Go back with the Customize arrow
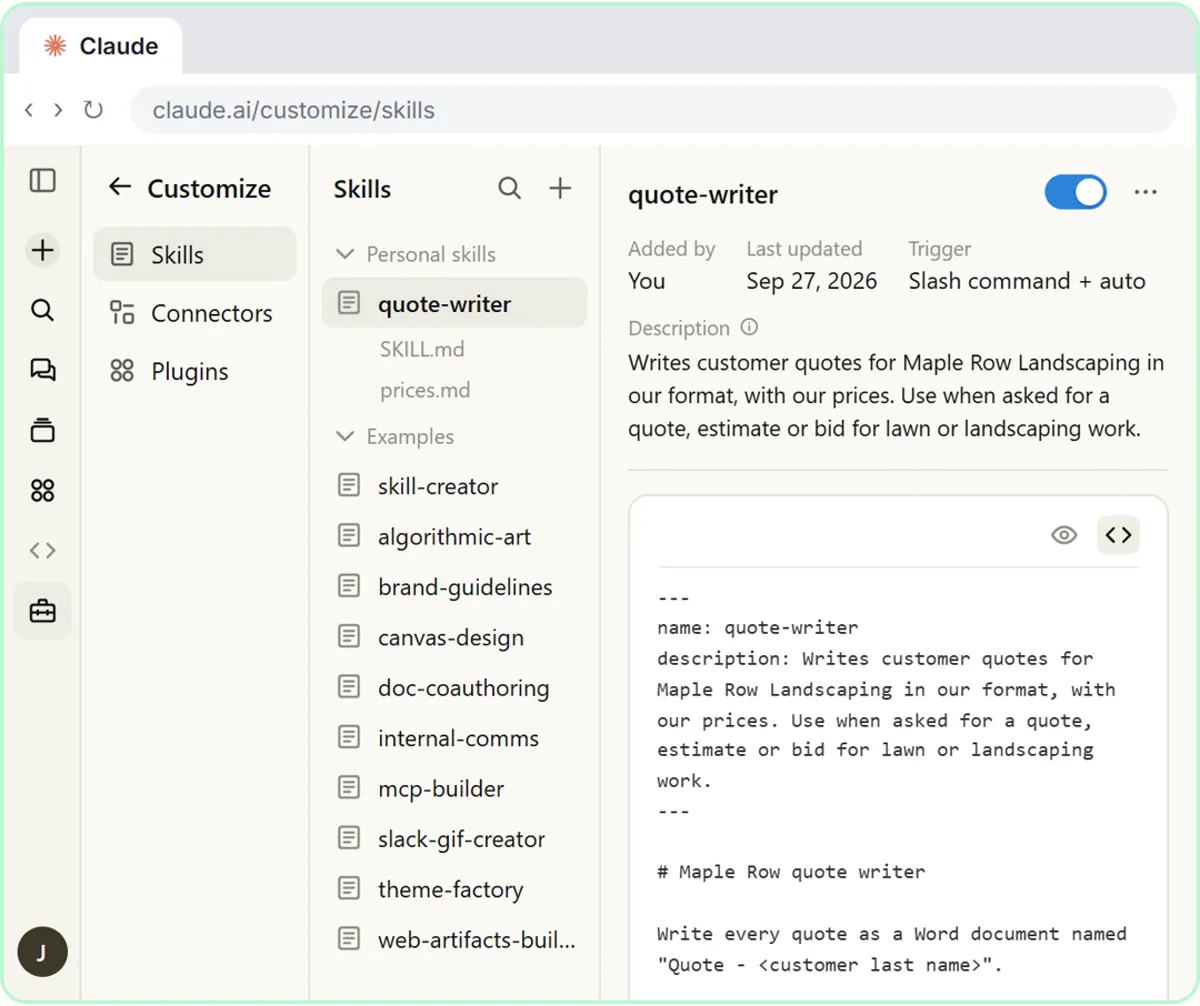The image size is (1200, 1006). pos(120,187)
